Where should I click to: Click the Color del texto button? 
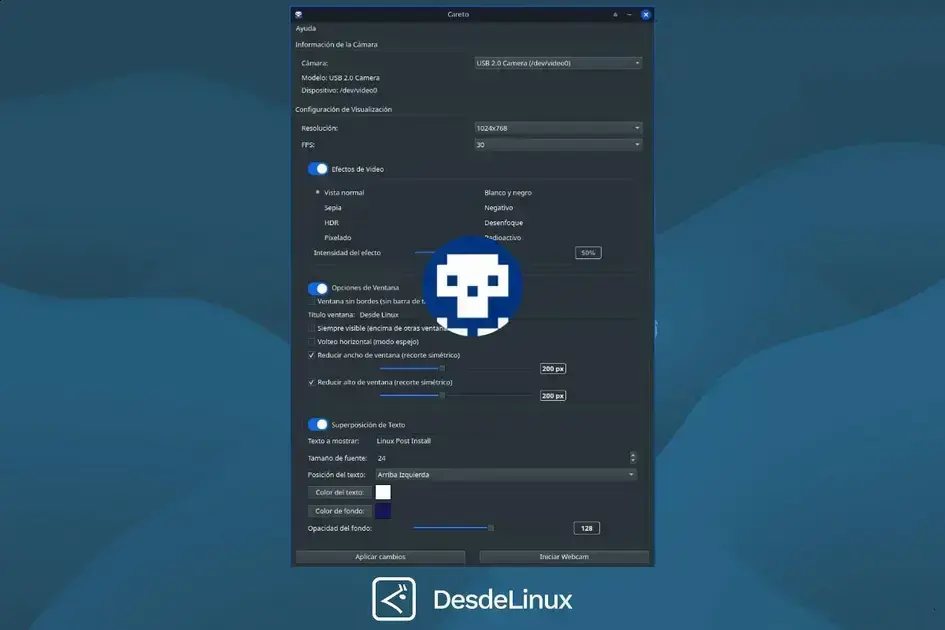340,493
